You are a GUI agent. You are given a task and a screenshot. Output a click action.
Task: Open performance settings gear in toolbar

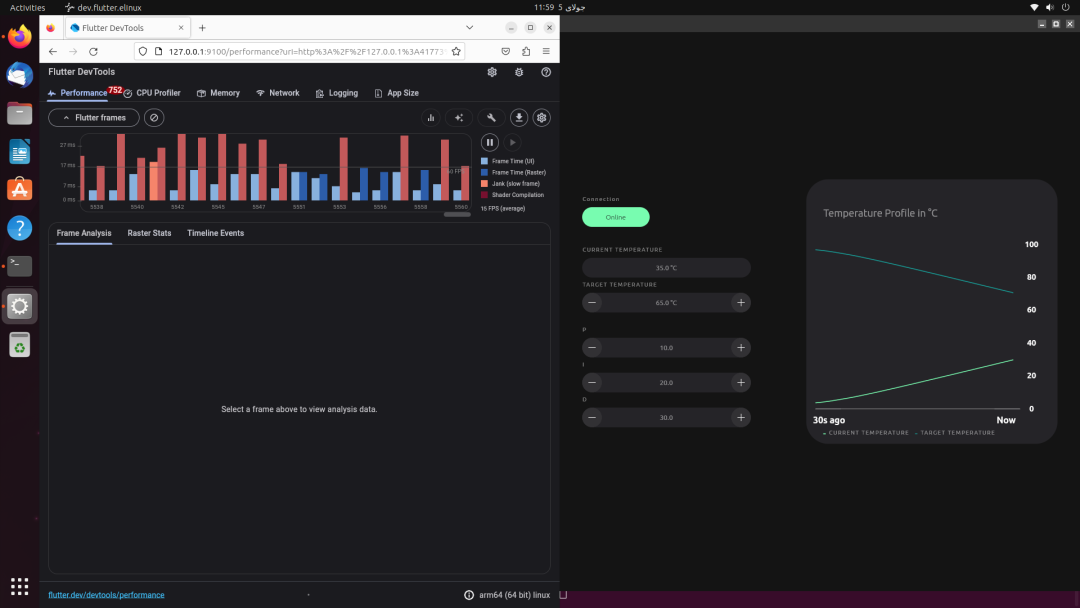[542, 118]
